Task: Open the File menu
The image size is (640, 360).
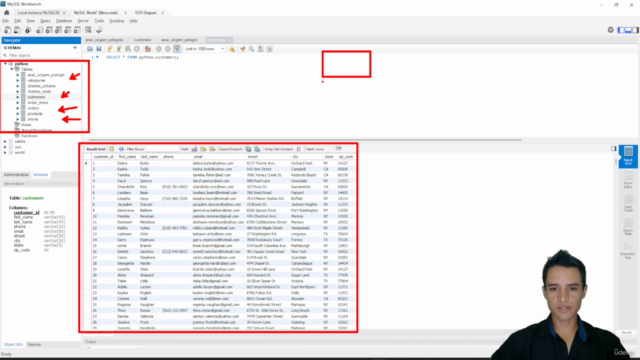Action: click(6, 21)
